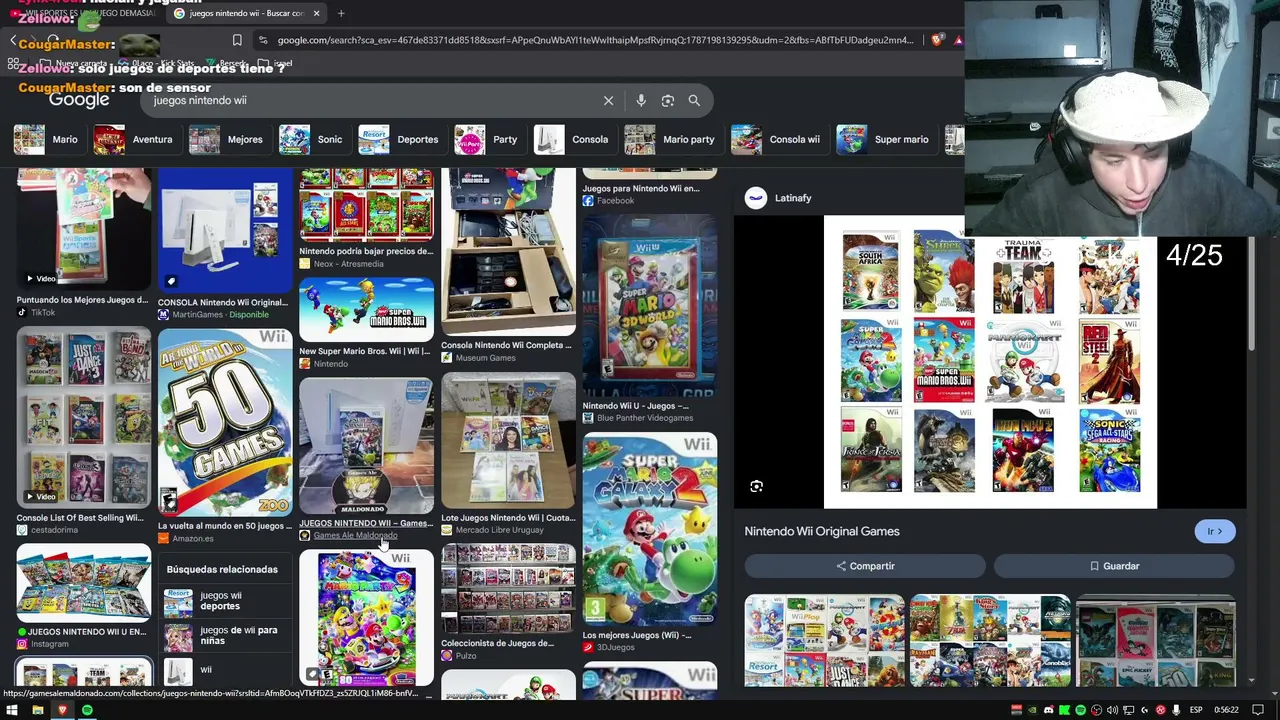
Task: Open the JUEGOS NINTENDO WII Instagram thumbnail
Action: pos(83,582)
